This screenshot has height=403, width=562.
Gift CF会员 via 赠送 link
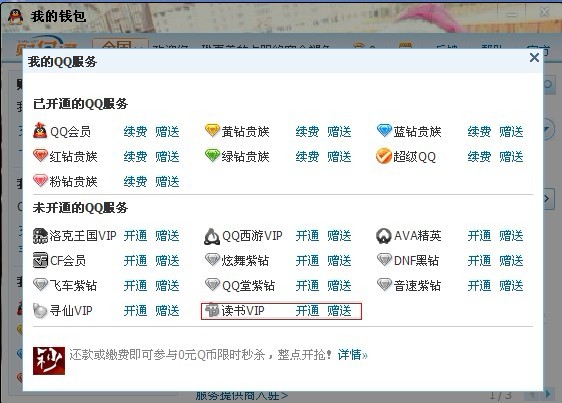tap(167, 261)
